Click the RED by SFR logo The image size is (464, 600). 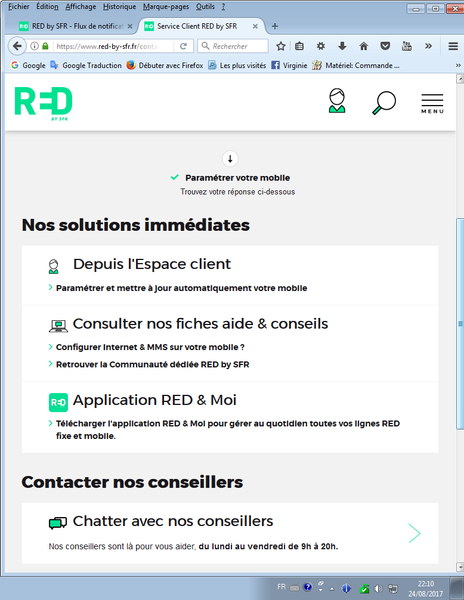point(43,103)
